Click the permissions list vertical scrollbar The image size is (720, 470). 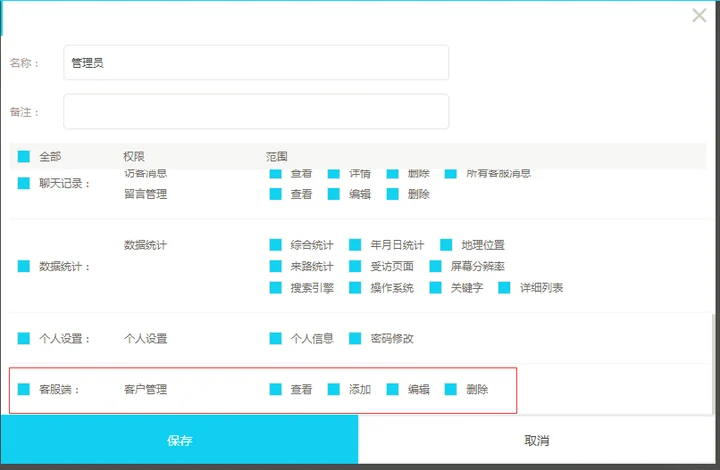[713, 363]
